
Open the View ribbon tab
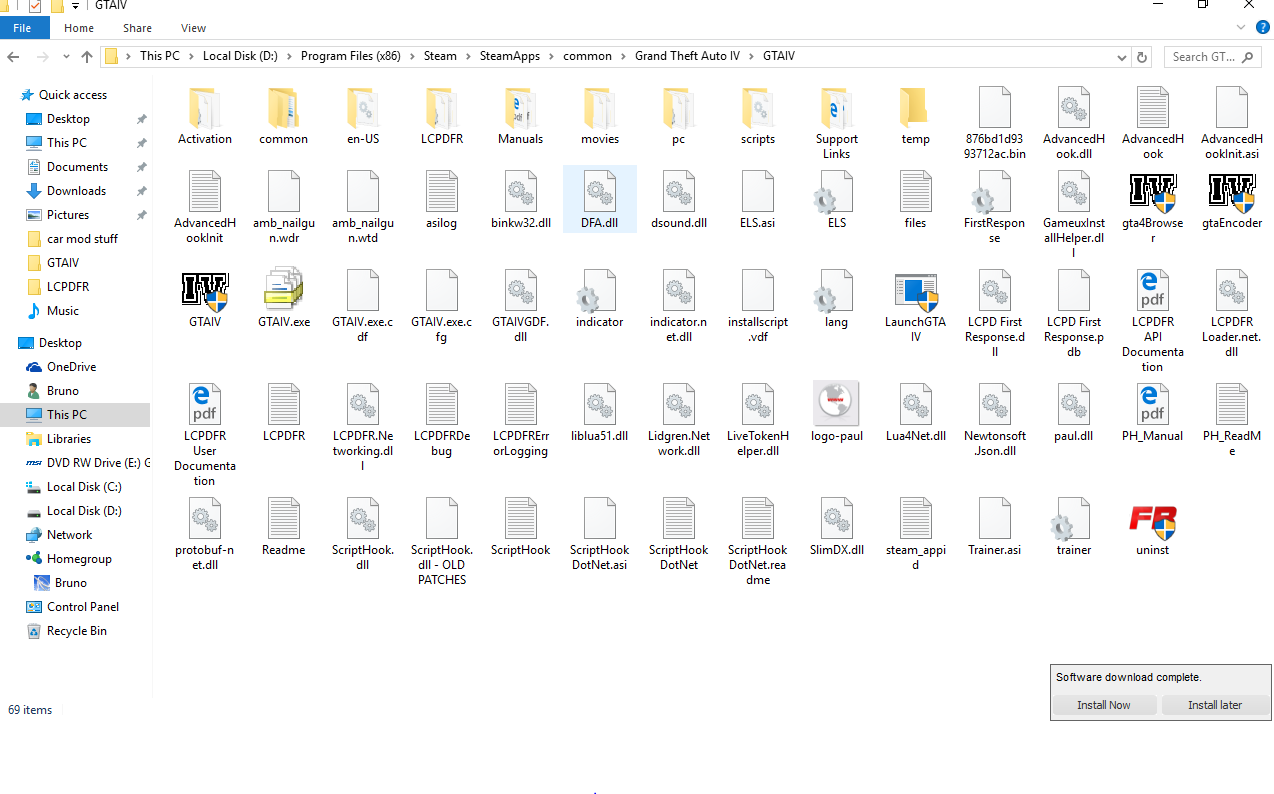(194, 28)
